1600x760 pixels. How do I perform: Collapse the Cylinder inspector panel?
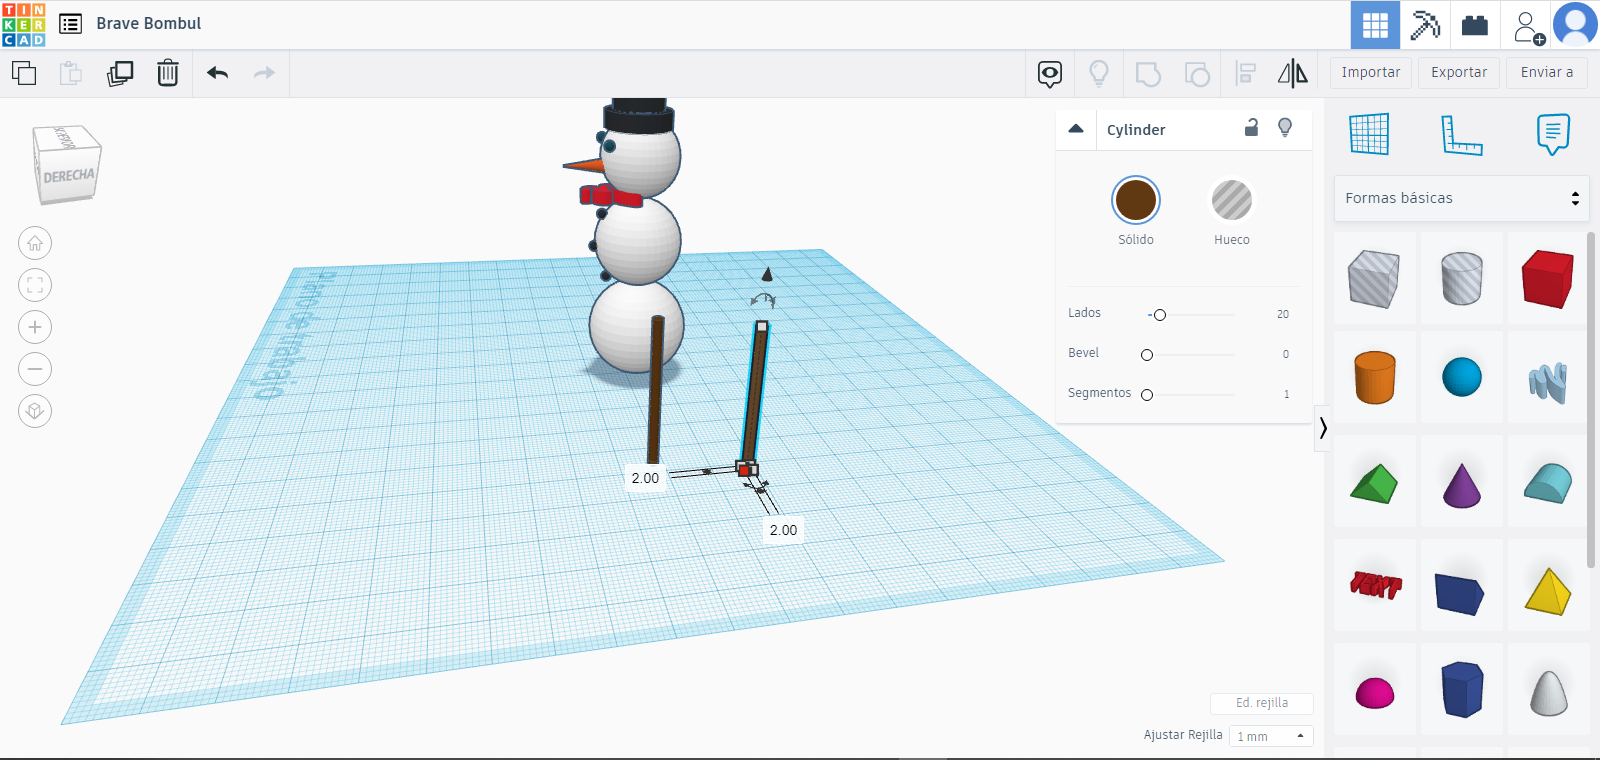click(x=1076, y=129)
